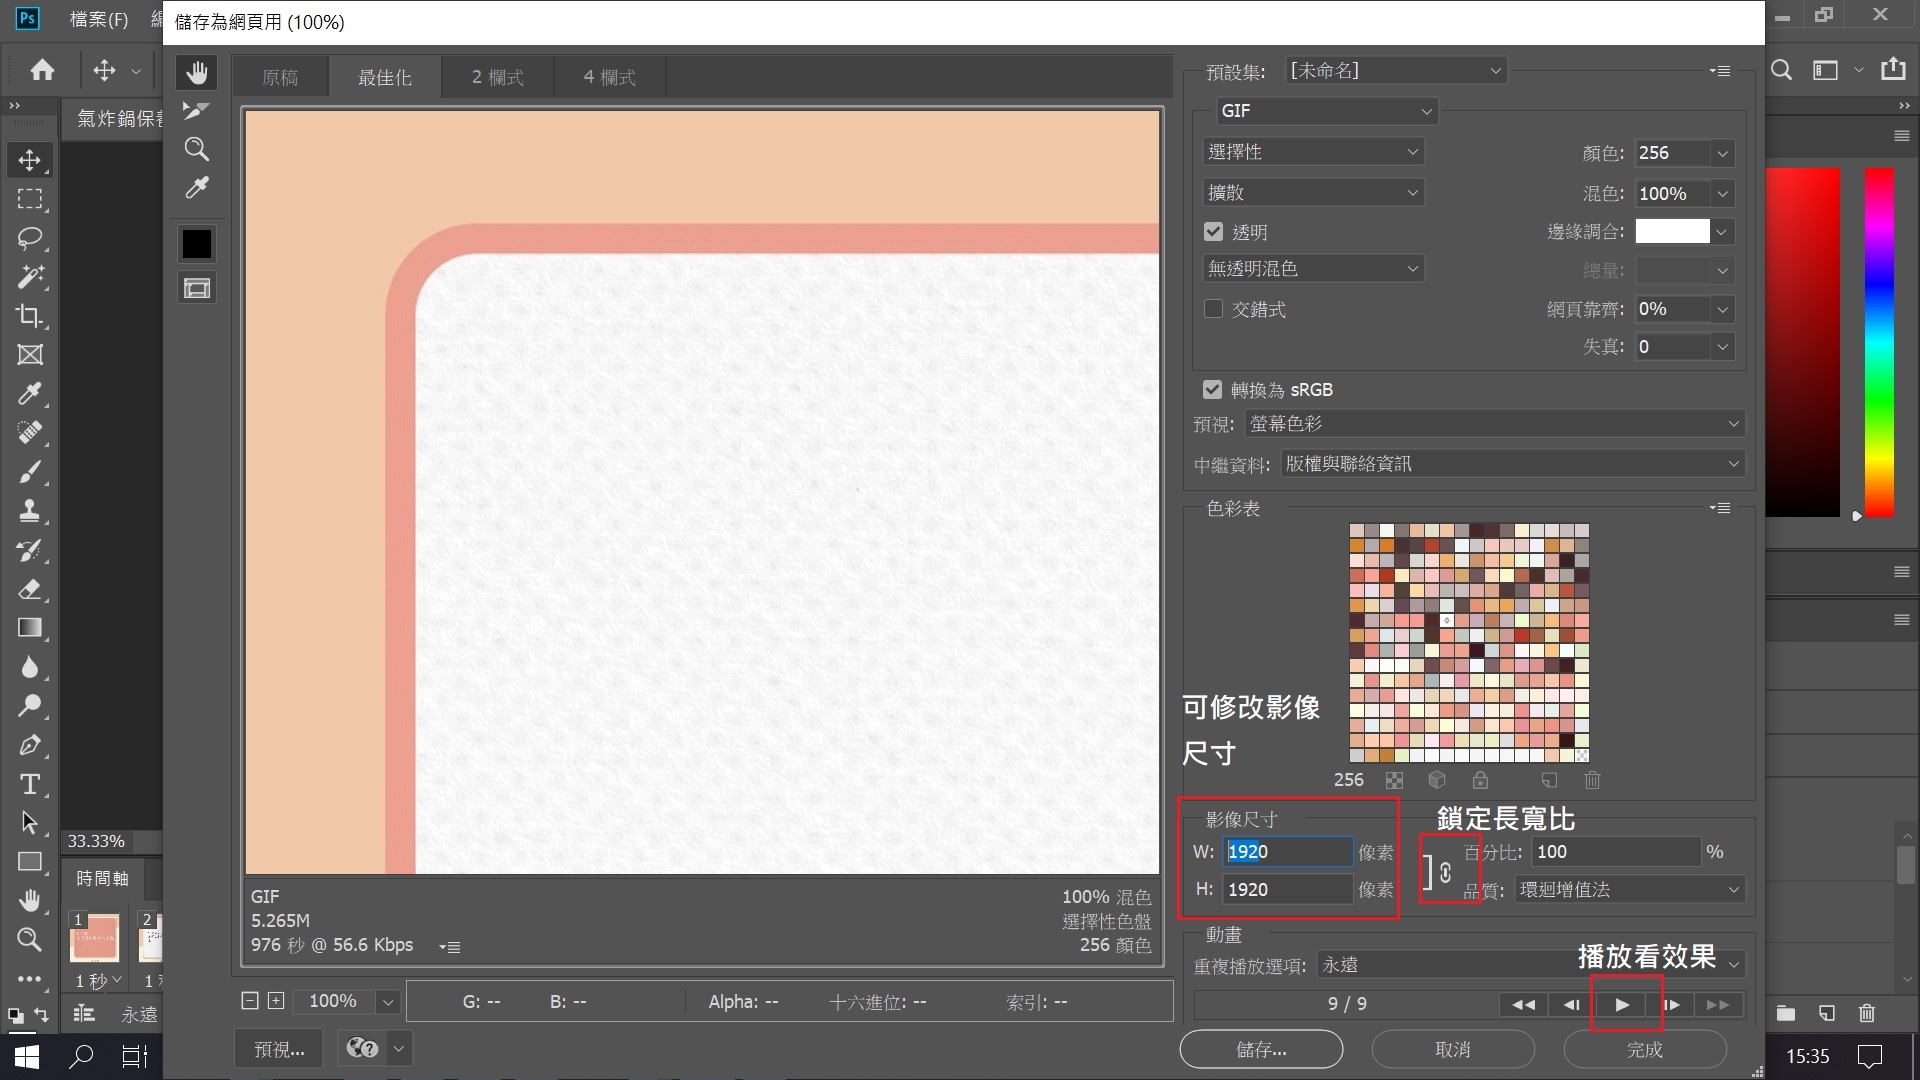Select the Zoom tool
1920x1080 pixels.
pyautogui.click(x=197, y=149)
